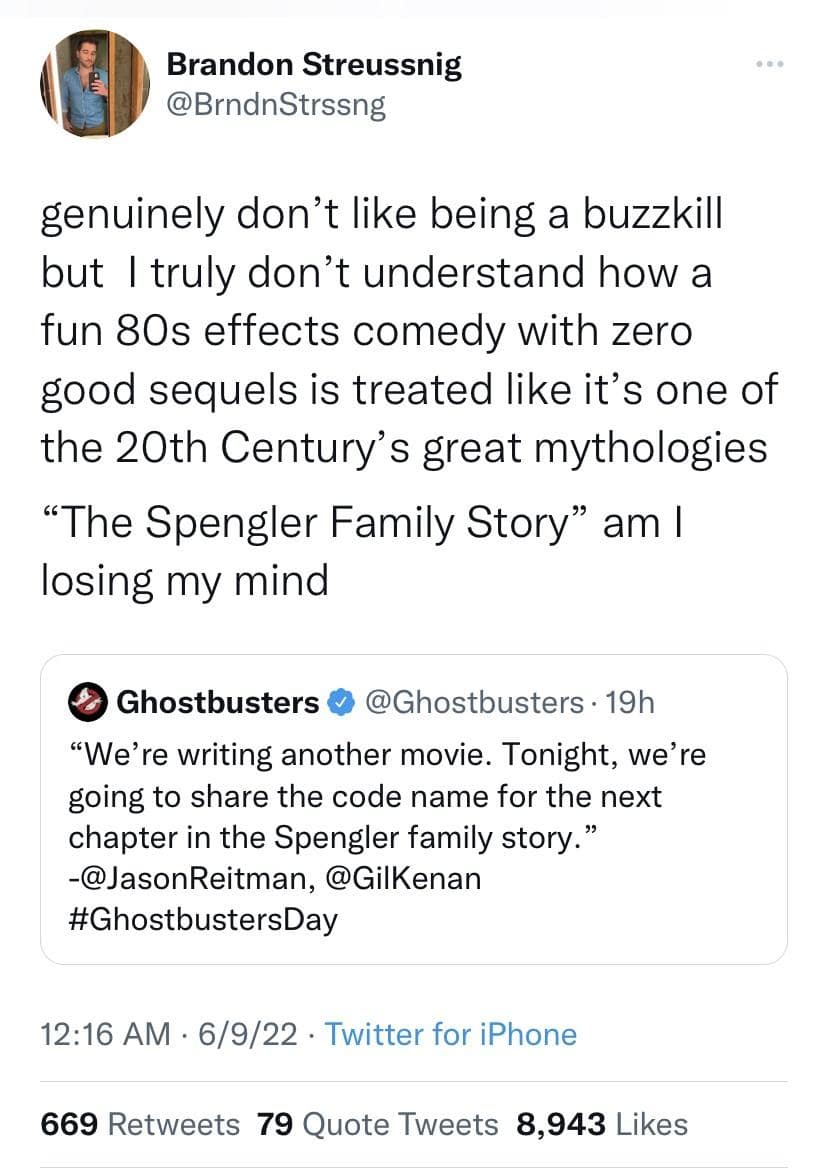The image size is (828, 1169).
Task: Open the Twitter for iPhone source link
Action: tap(451, 1034)
